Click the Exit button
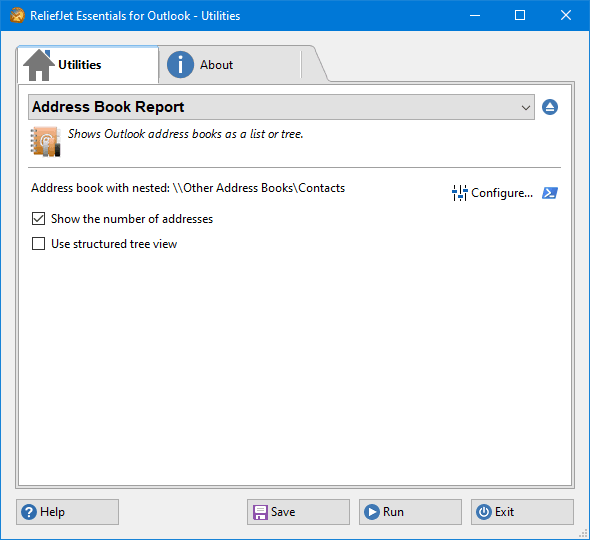This screenshot has height=540, width=590. 522,512
